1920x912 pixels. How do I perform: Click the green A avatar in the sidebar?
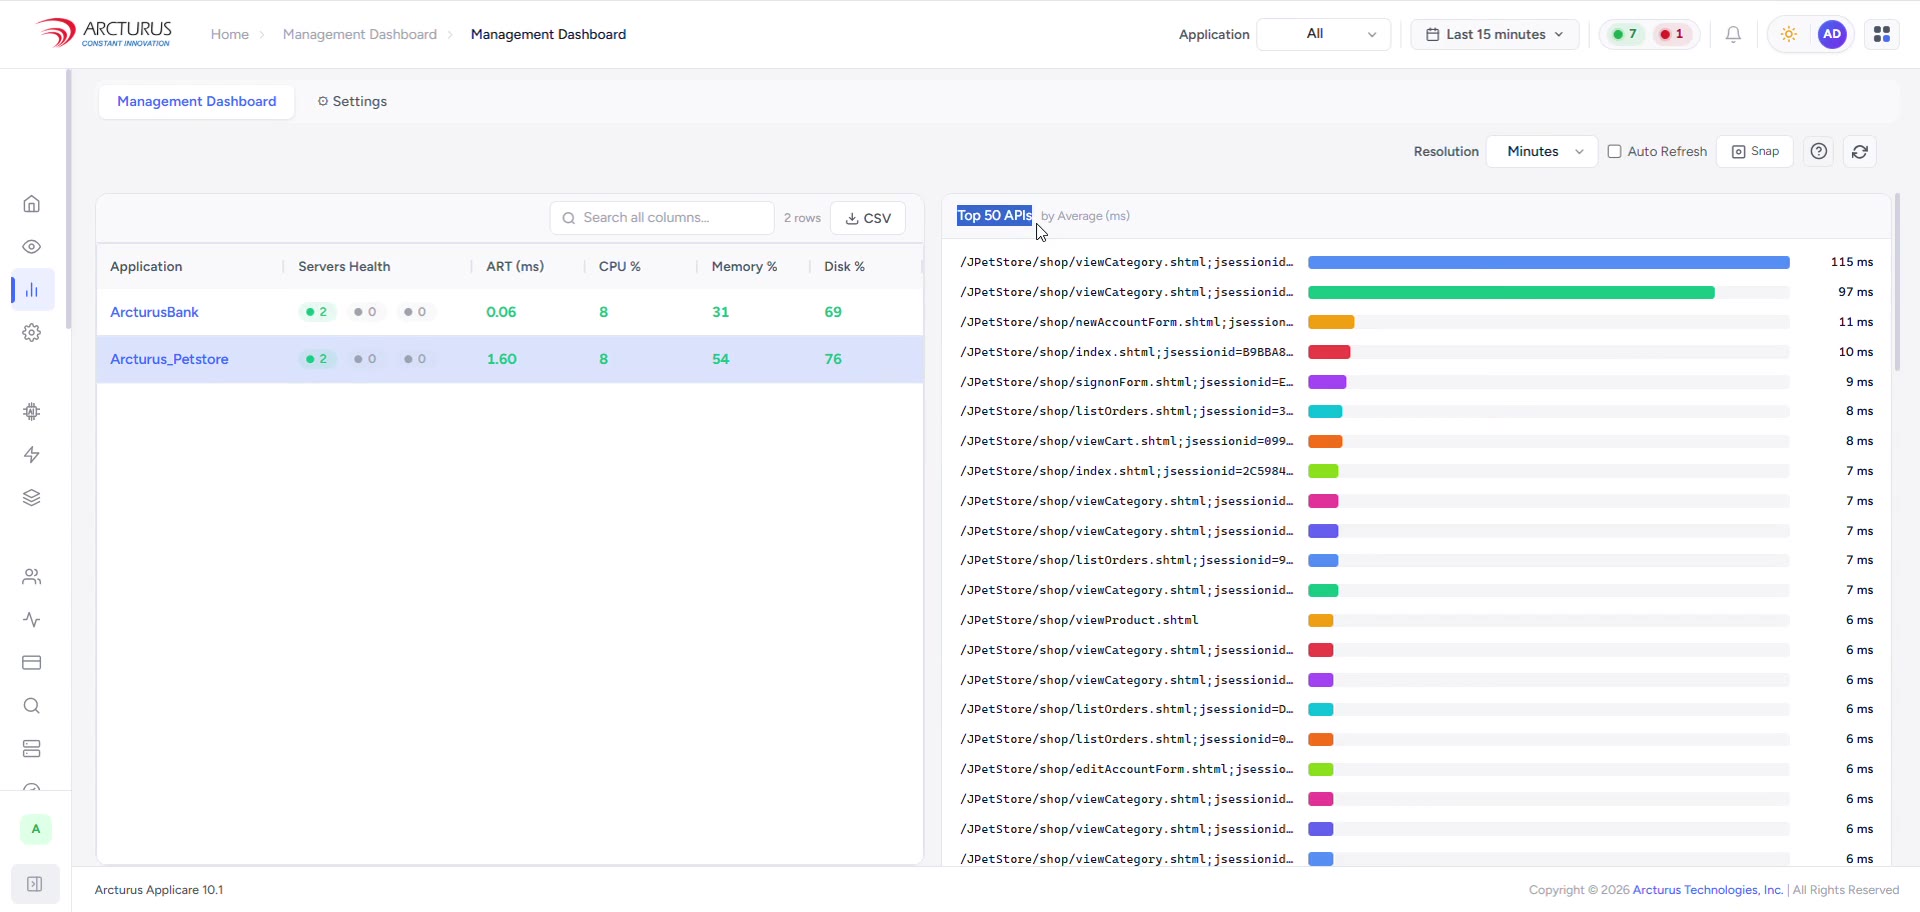pyautogui.click(x=36, y=829)
